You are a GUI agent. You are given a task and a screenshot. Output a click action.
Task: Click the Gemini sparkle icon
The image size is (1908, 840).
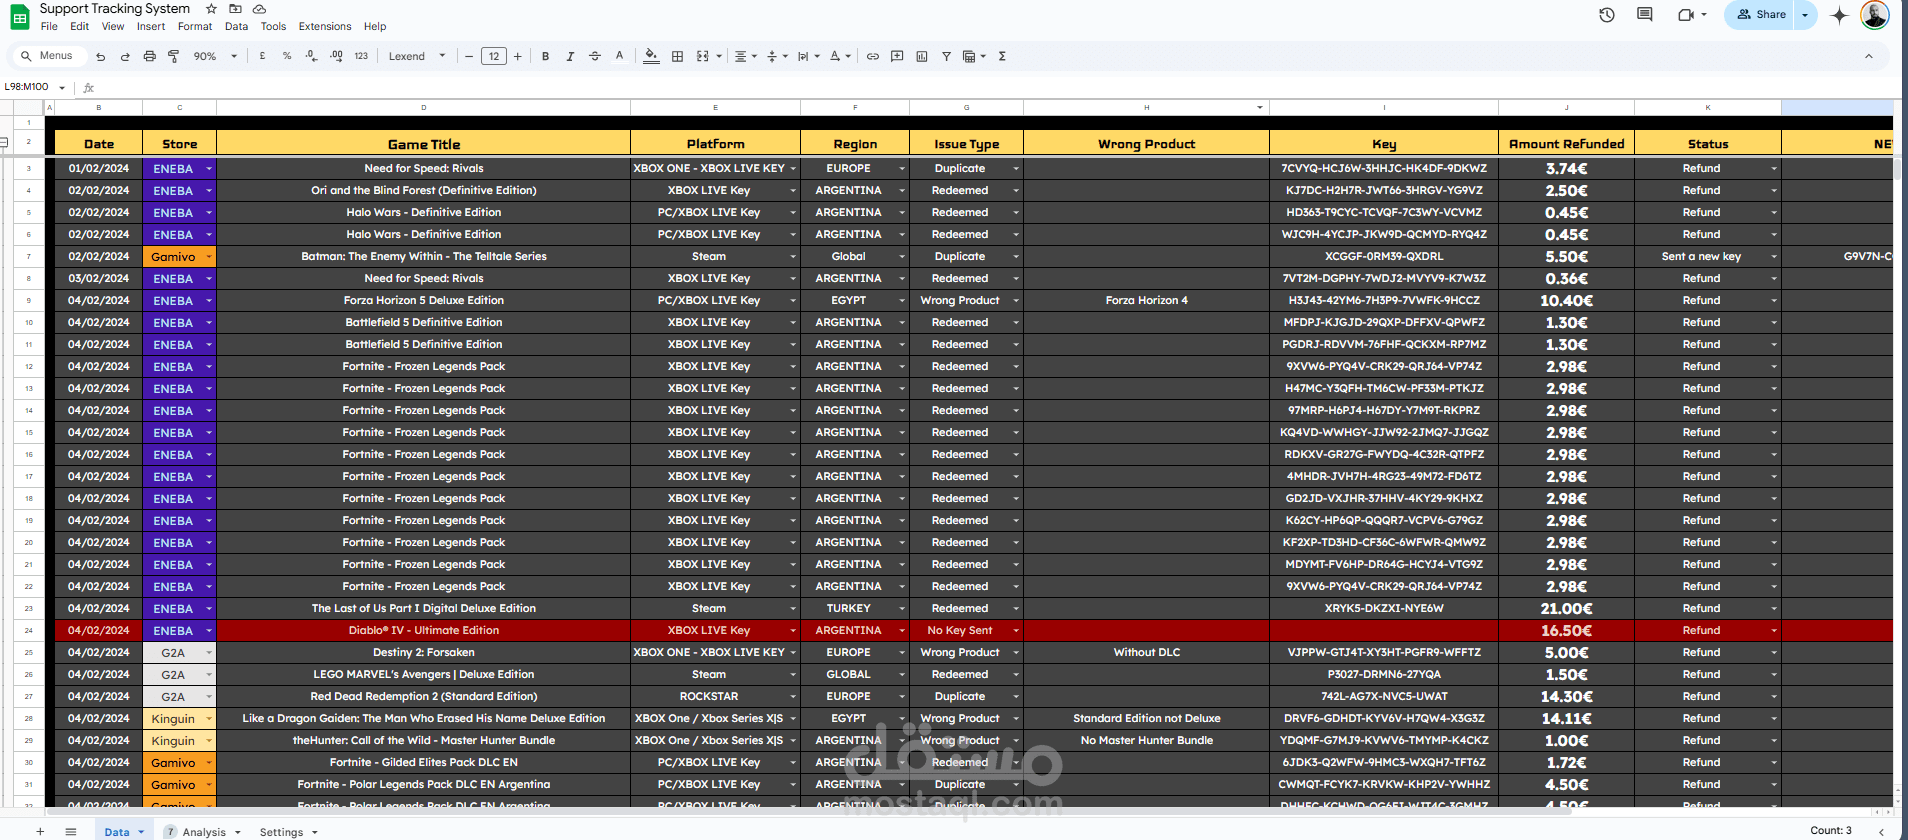pyautogui.click(x=1839, y=15)
